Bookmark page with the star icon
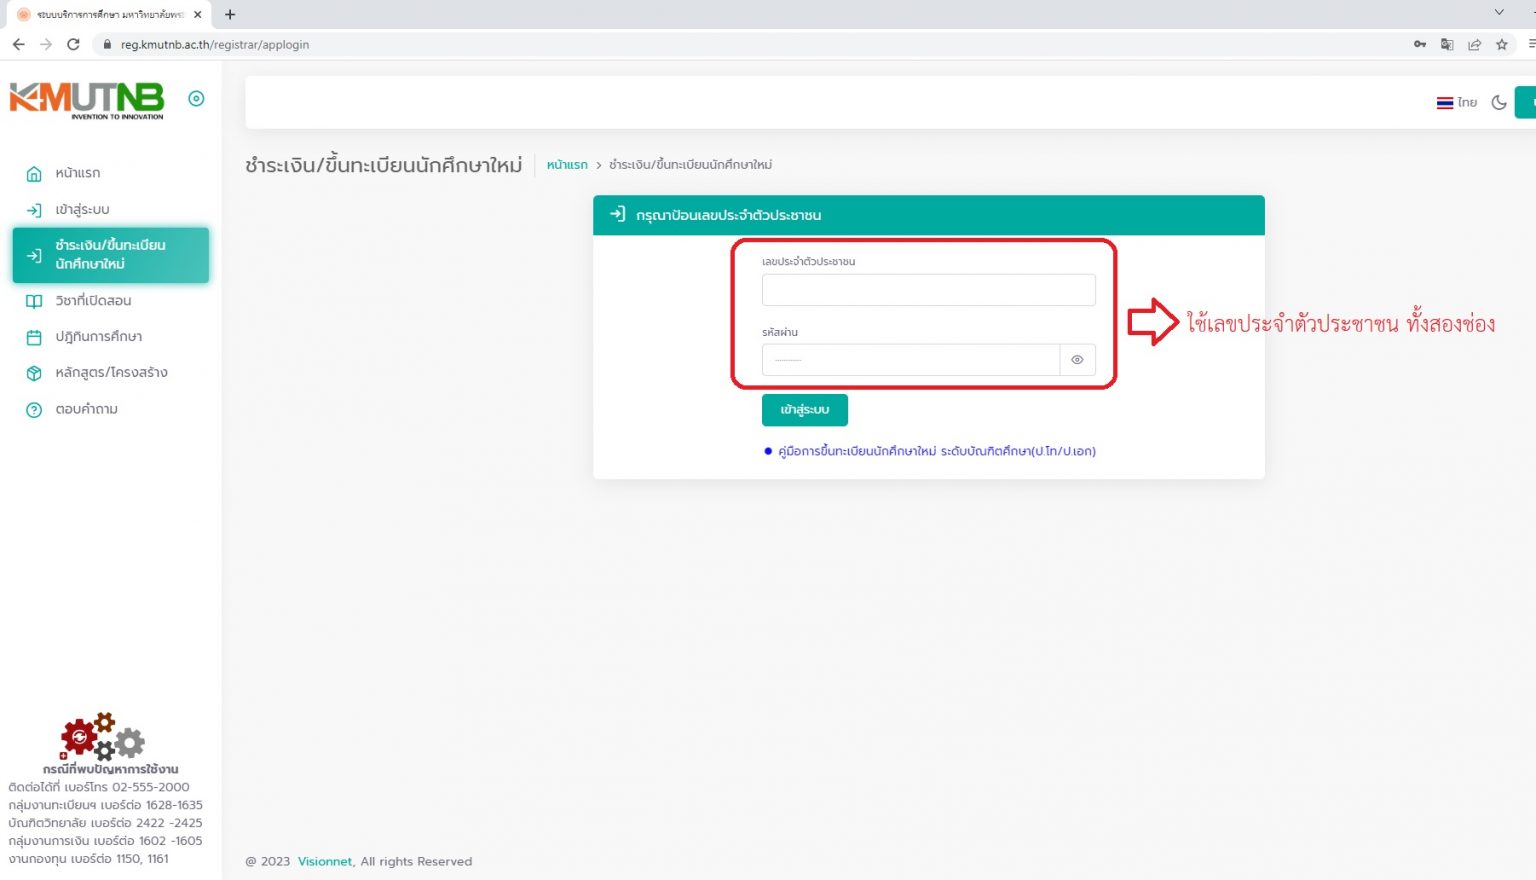The image size is (1536, 880). pyautogui.click(x=1501, y=44)
